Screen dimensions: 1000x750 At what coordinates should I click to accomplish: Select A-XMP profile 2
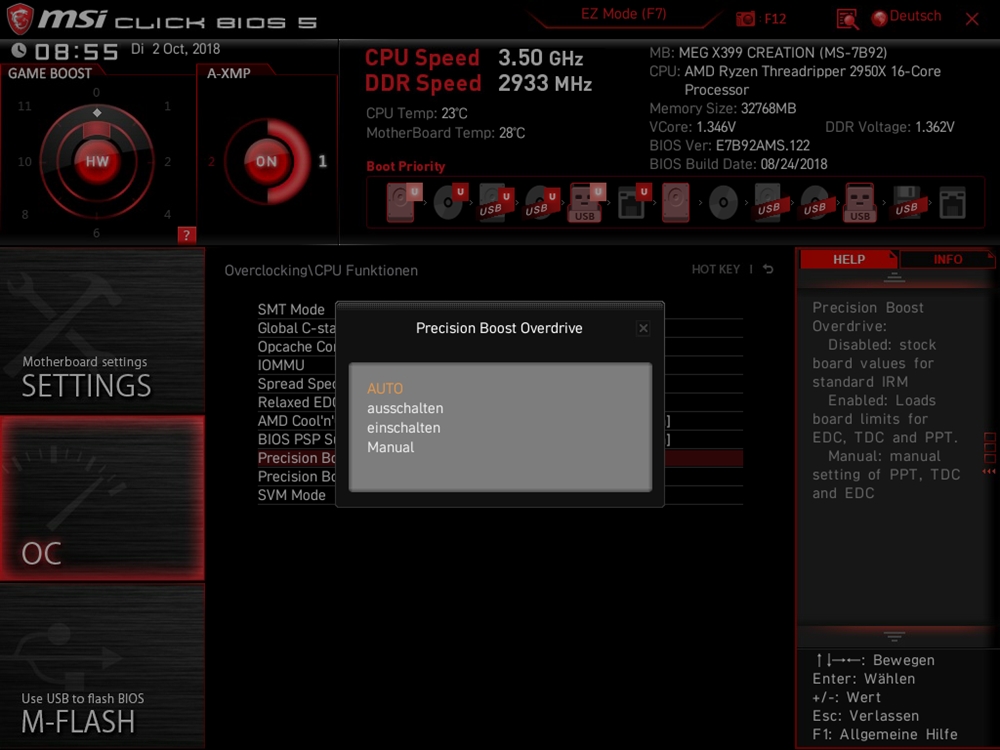[212, 161]
